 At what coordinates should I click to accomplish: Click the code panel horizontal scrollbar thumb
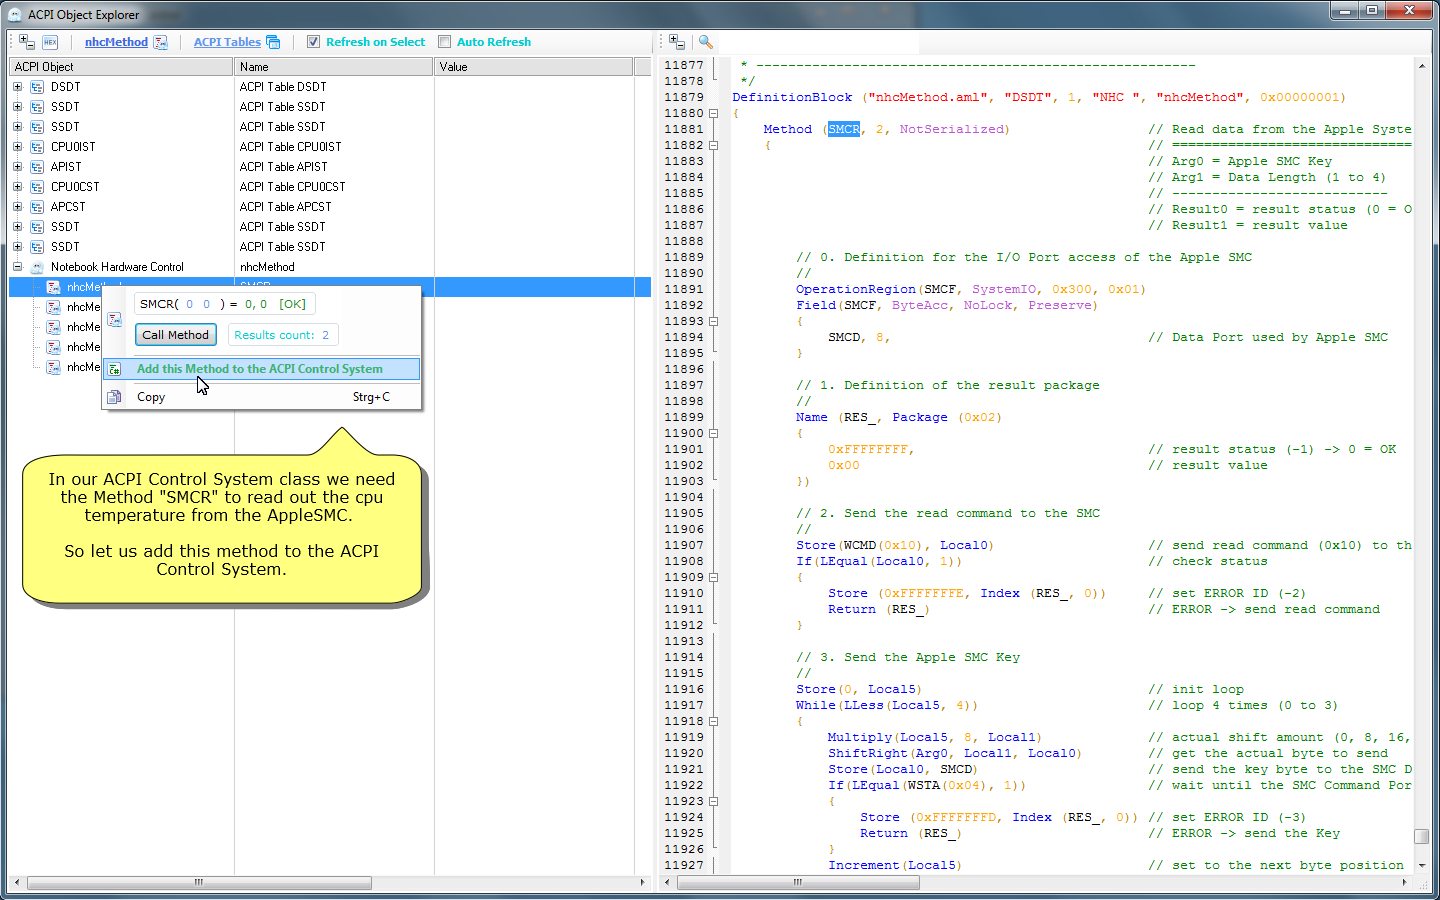798,882
